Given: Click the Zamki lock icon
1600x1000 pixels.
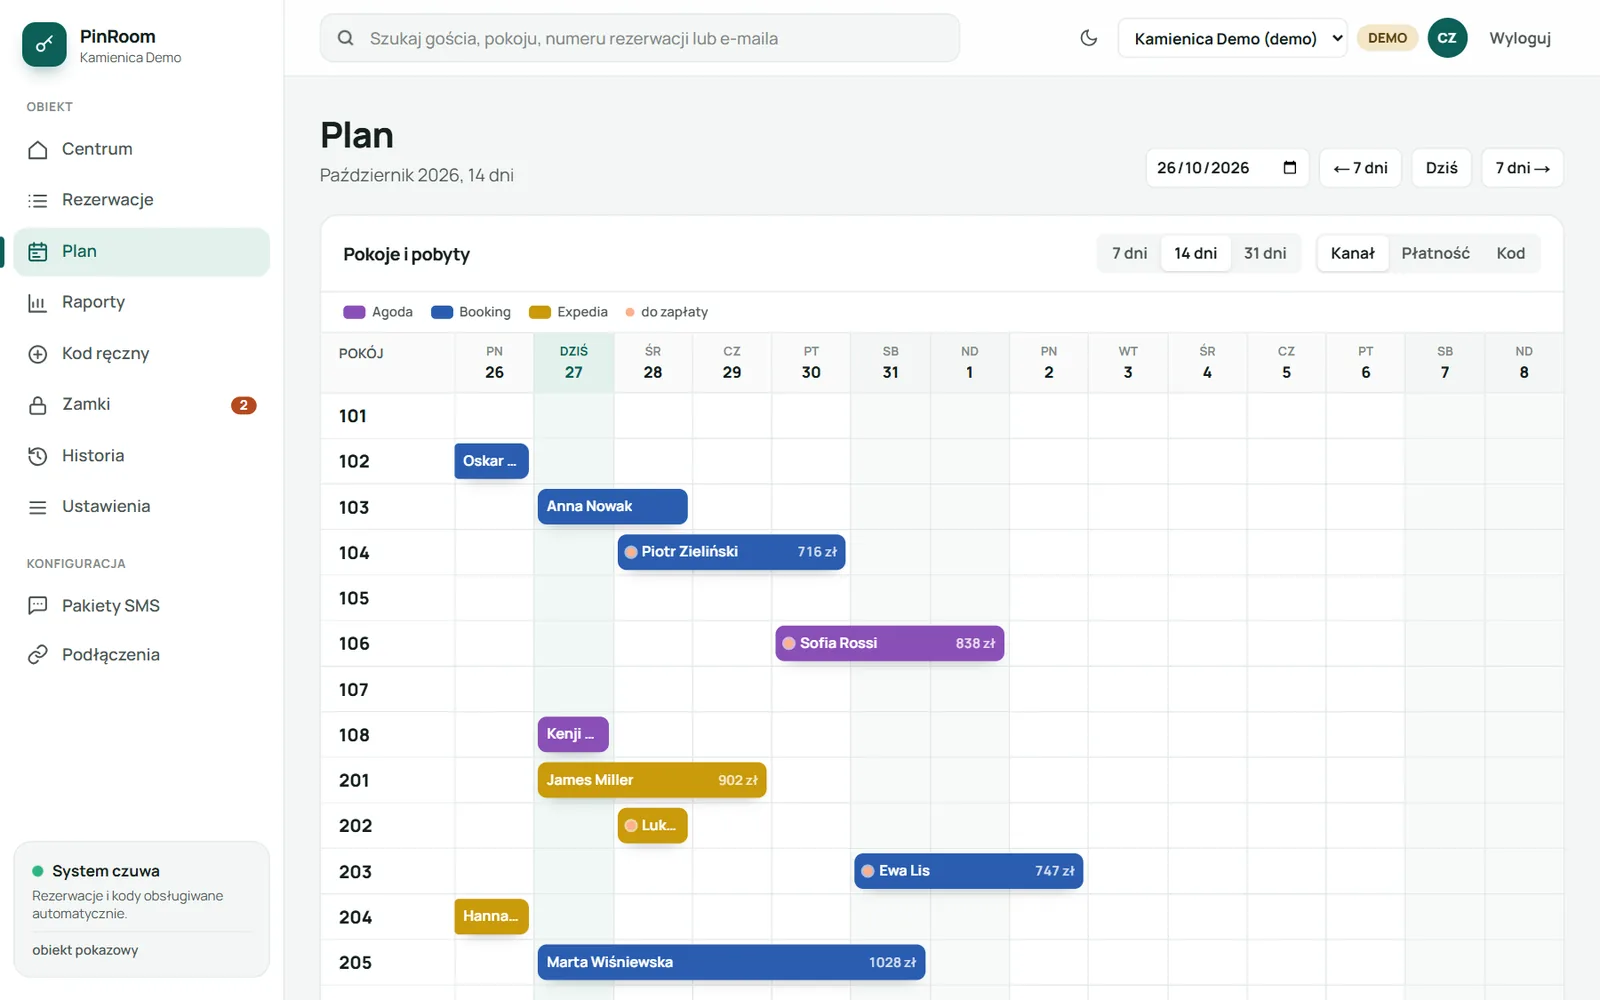Looking at the screenshot, I should tap(38, 405).
